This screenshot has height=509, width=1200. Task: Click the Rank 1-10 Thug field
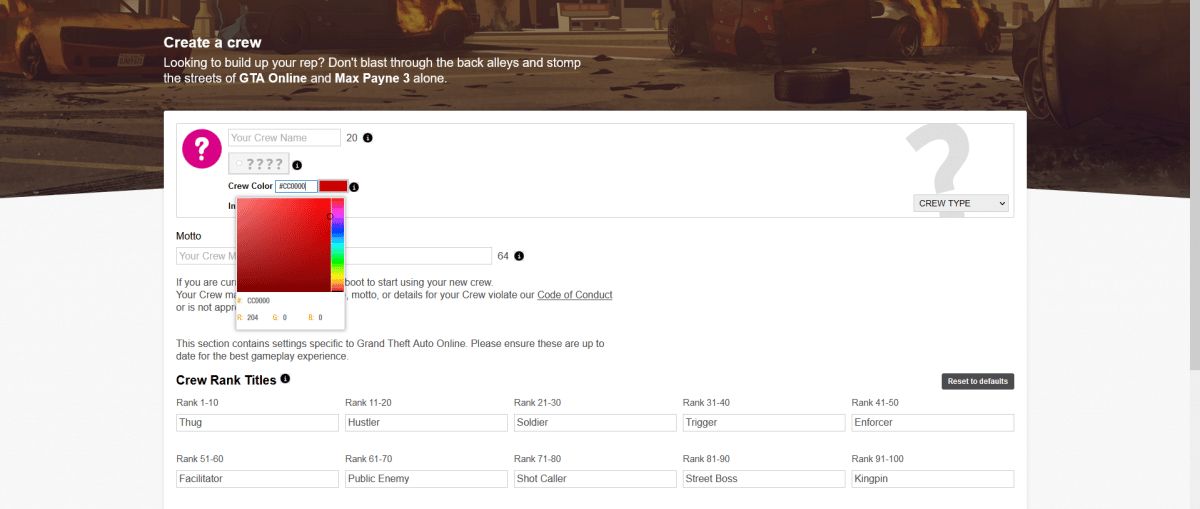(257, 423)
